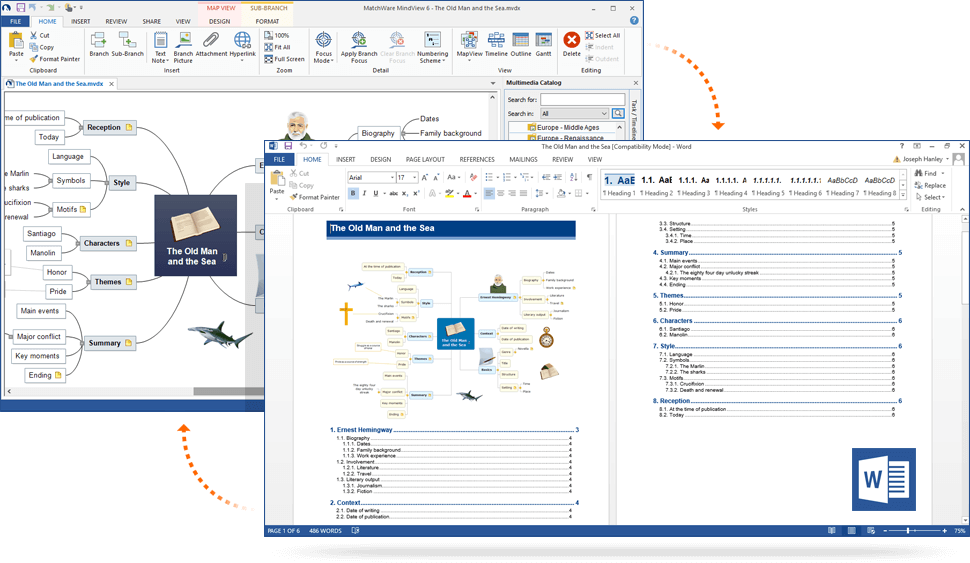Open the Arial font name dropdown
The width and height of the screenshot is (970, 563).
[392, 178]
